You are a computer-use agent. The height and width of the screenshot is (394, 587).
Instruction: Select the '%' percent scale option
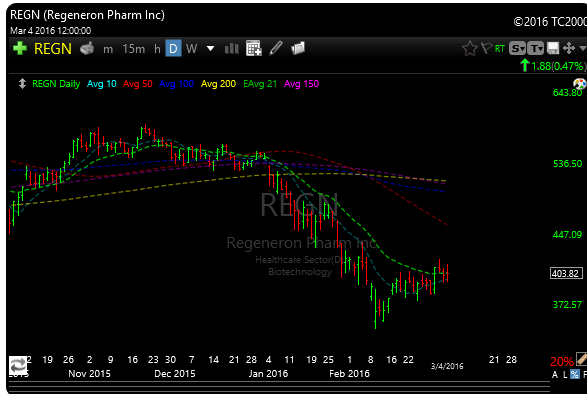pyautogui.click(x=575, y=374)
